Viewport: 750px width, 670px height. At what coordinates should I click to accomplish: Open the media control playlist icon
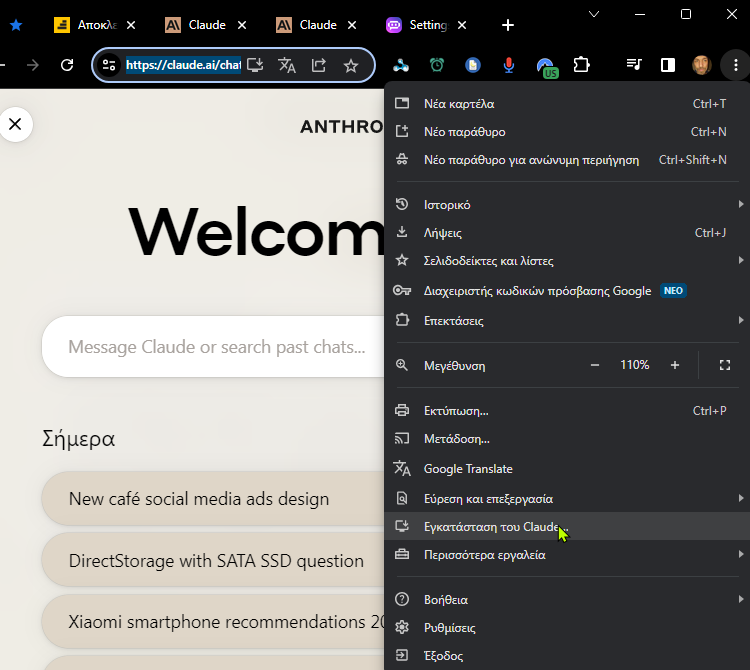[x=634, y=64]
